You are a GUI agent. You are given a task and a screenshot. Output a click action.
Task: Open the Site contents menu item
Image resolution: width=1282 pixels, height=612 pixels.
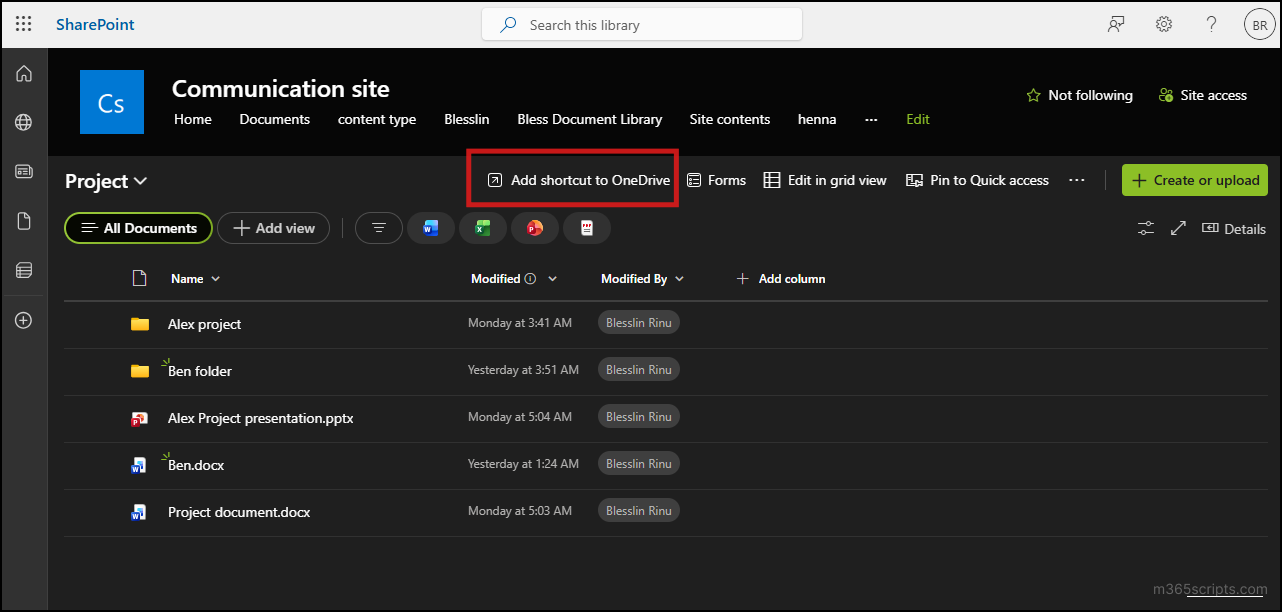729,119
